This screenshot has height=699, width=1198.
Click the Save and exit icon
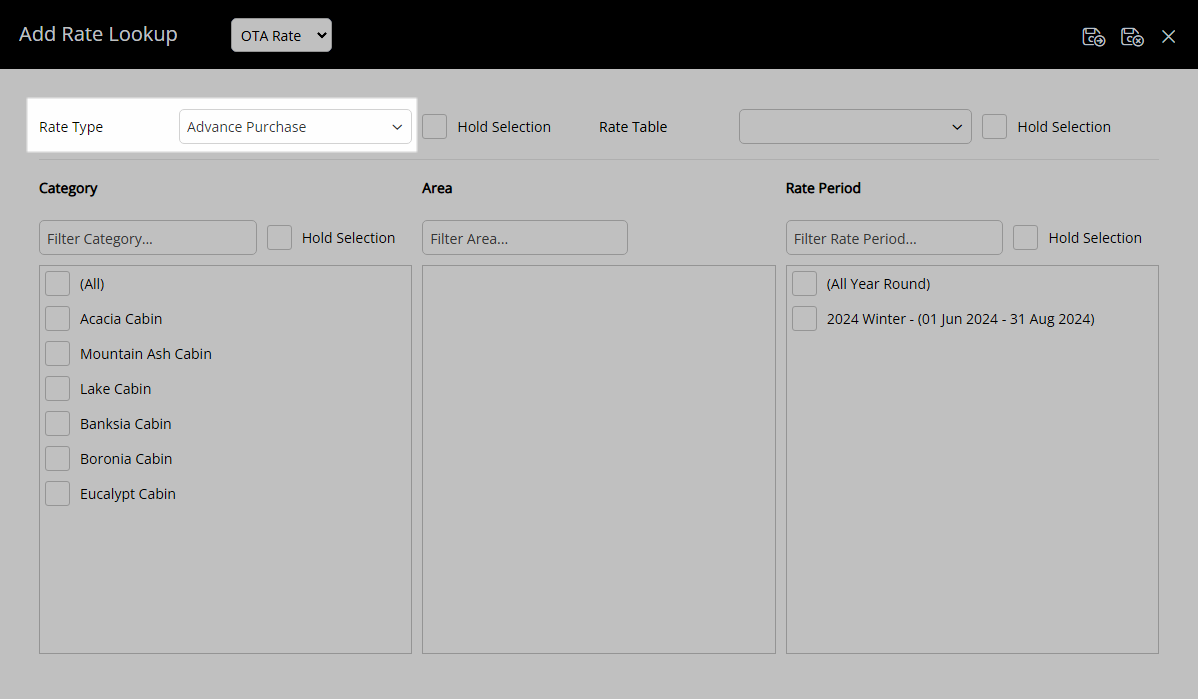(1132, 36)
